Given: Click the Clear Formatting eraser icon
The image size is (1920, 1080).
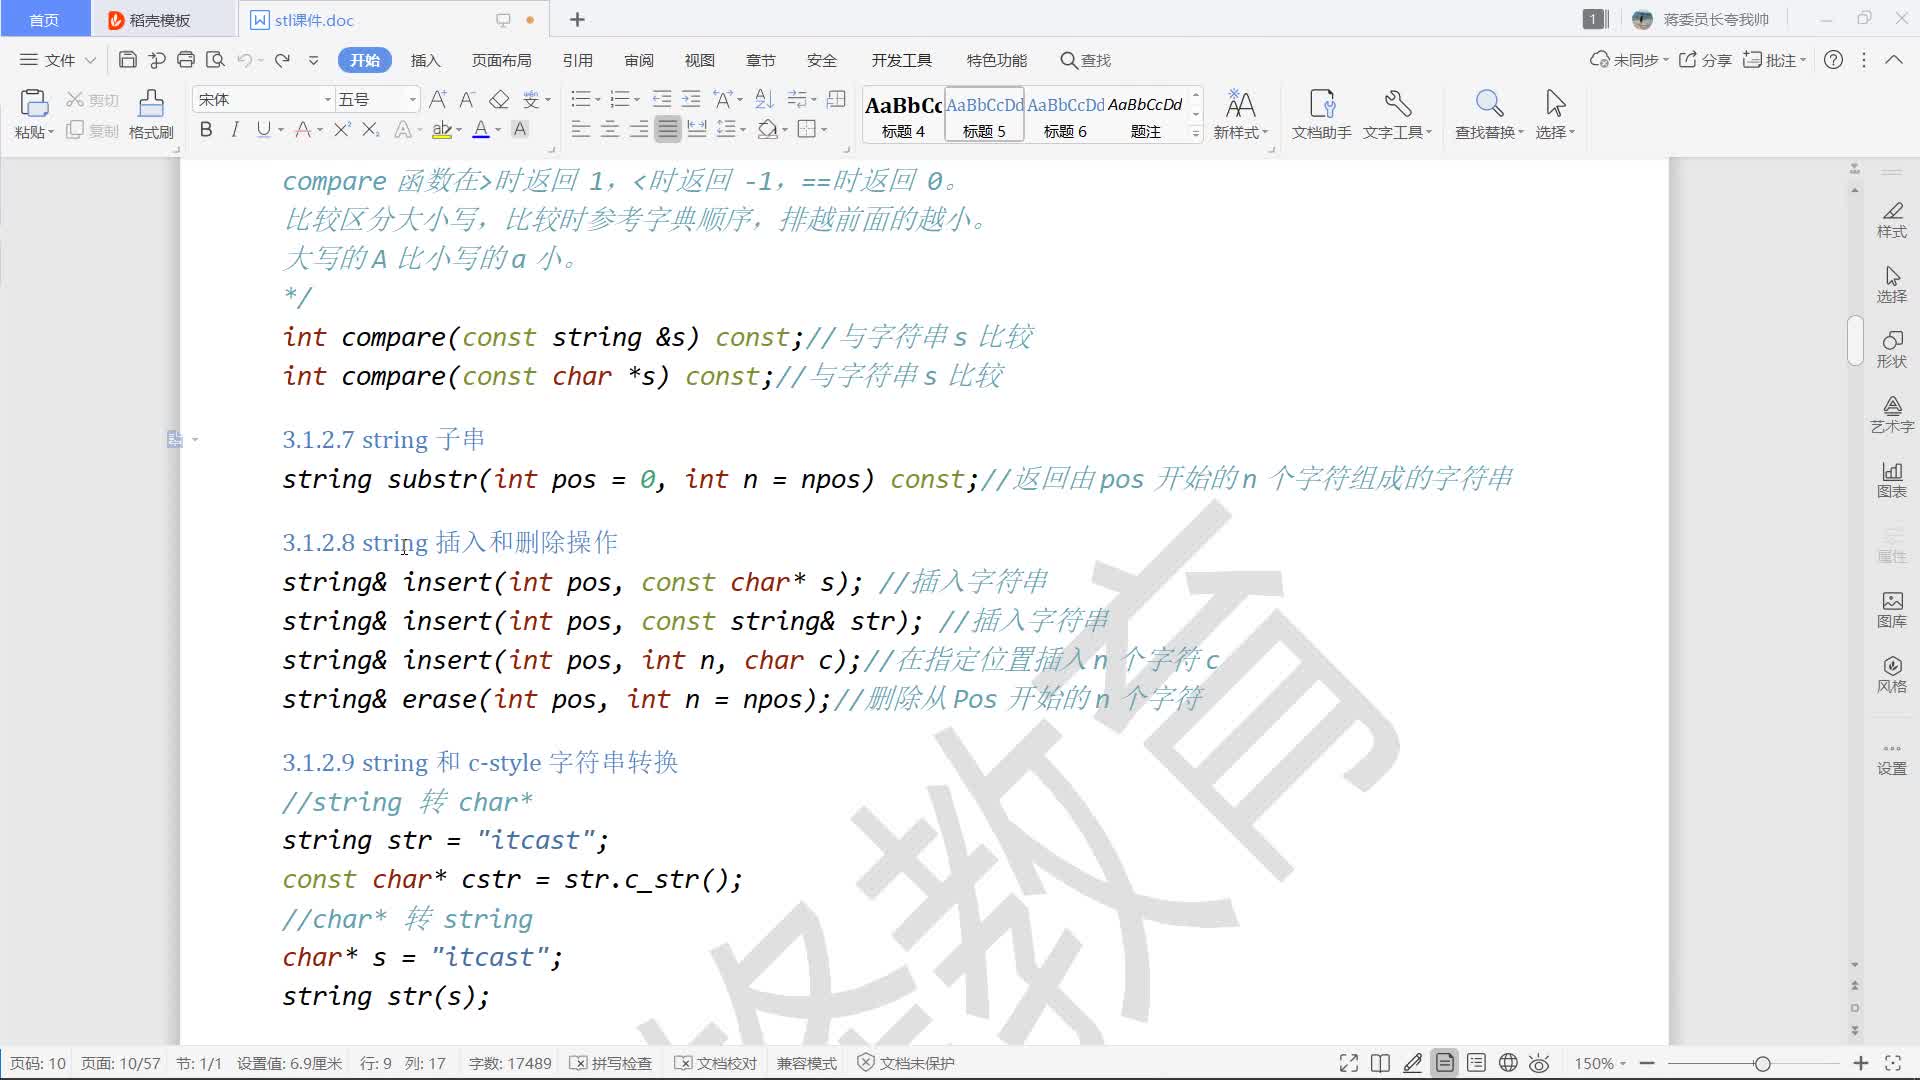Looking at the screenshot, I should [499, 99].
